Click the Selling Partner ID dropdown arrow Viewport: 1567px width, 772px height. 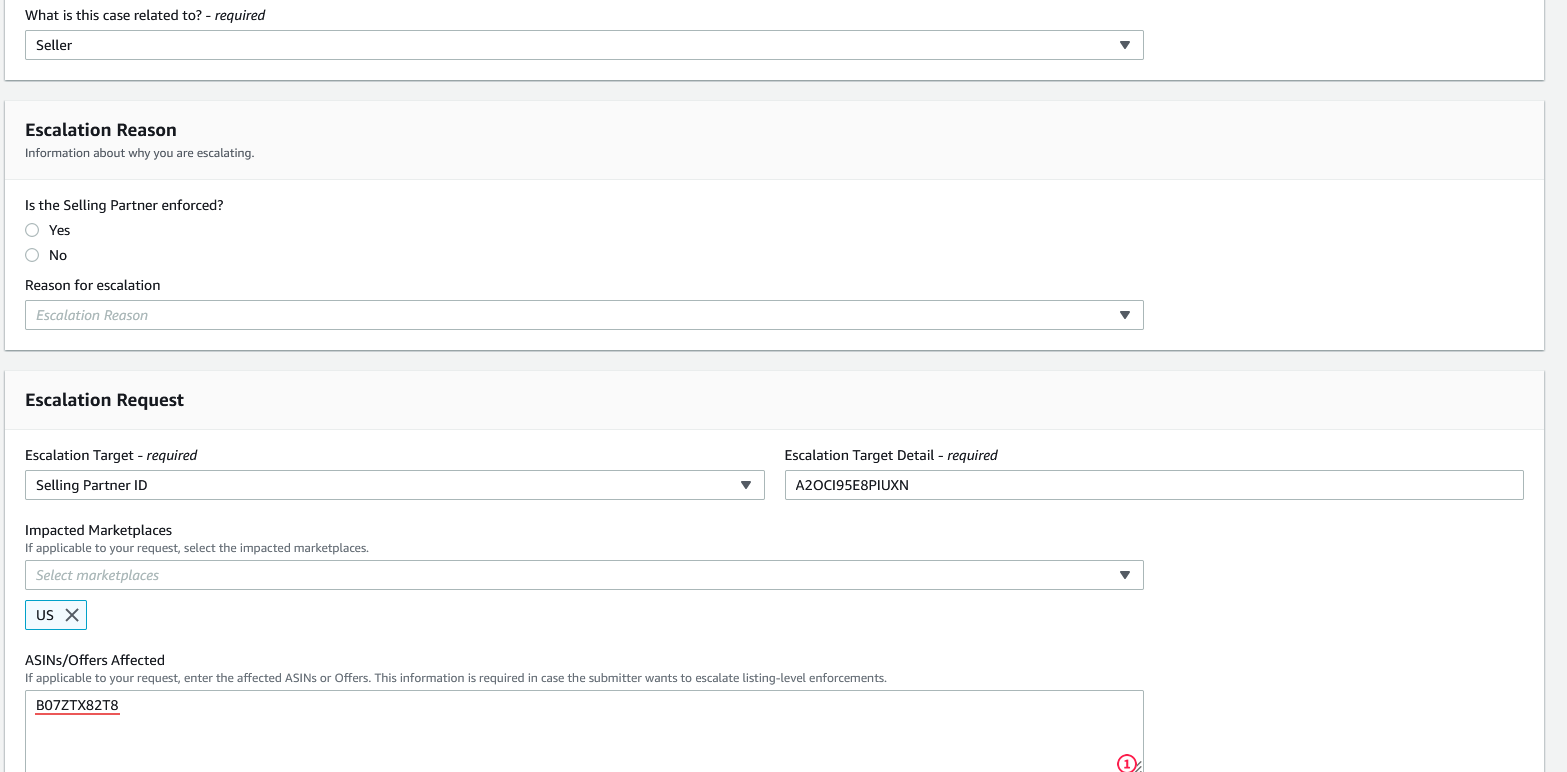[745, 485]
